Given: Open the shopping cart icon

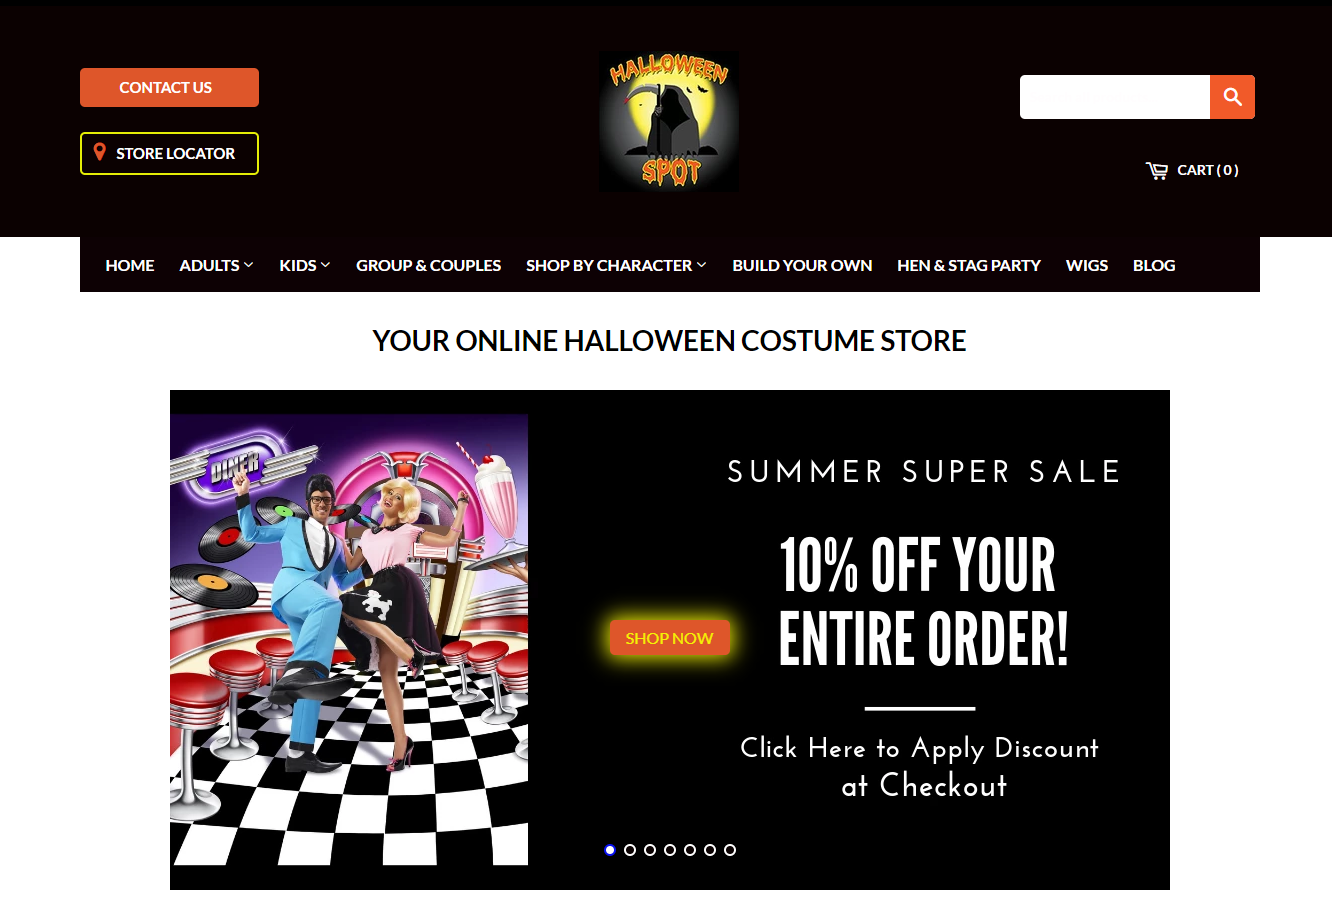Looking at the screenshot, I should [x=1157, y=170].
